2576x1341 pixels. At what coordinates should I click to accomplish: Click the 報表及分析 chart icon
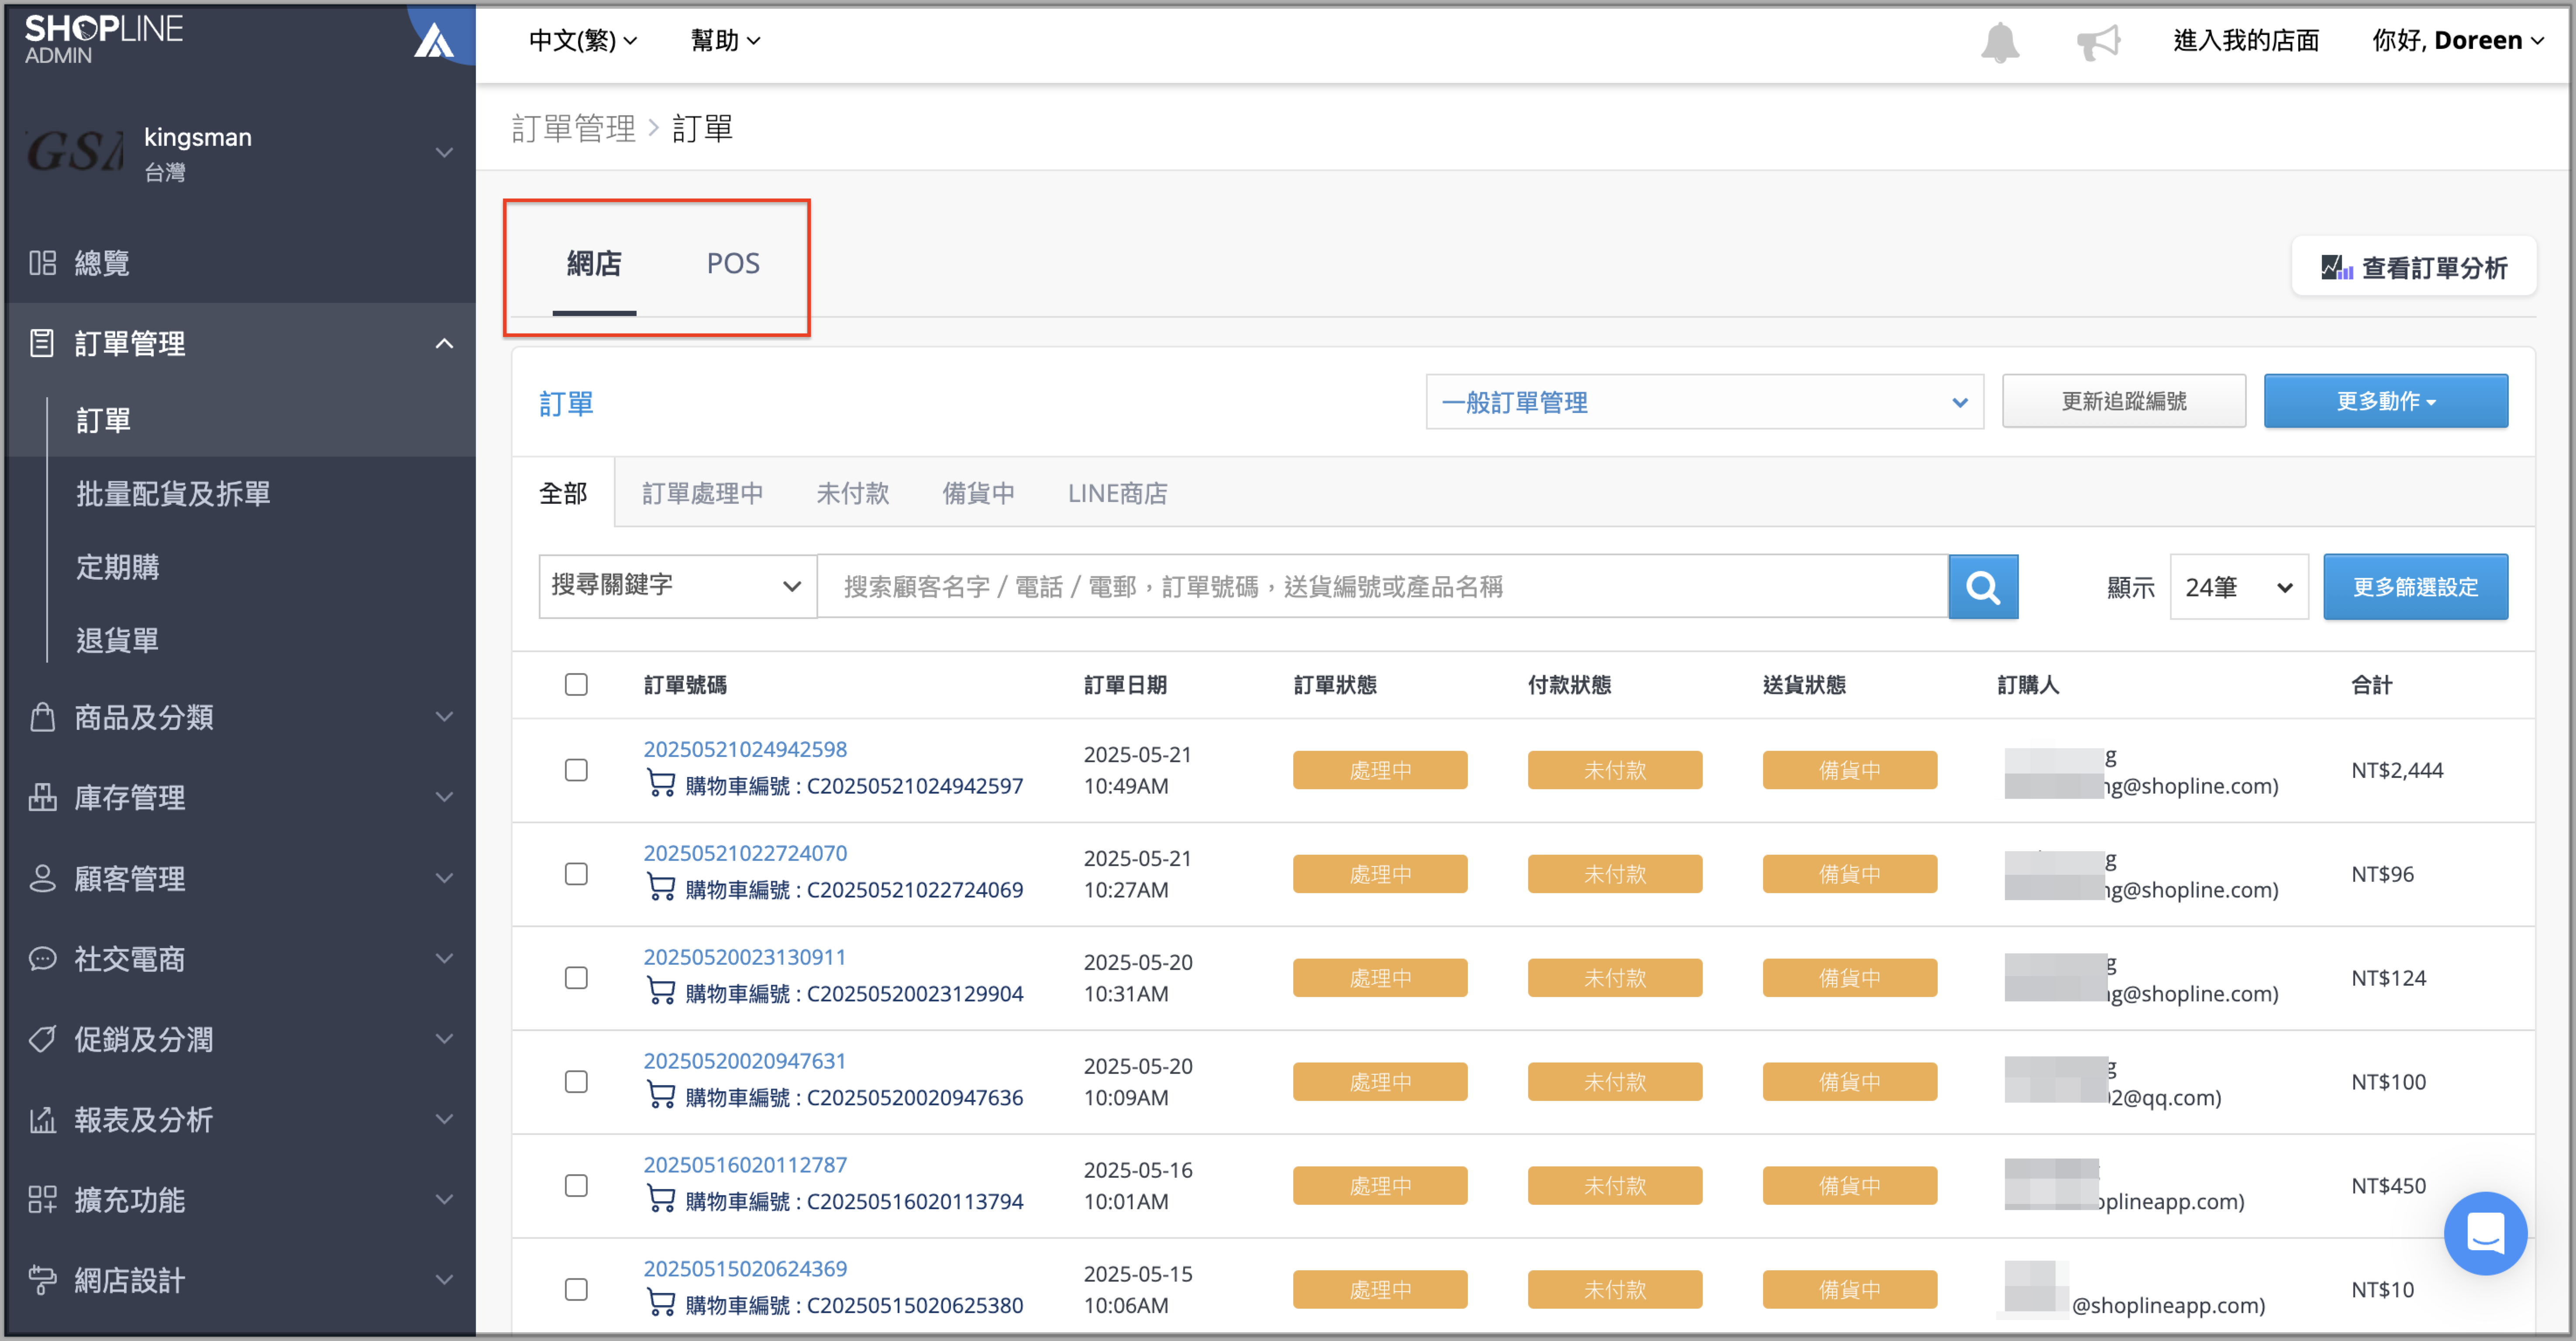click(42, 1119)
